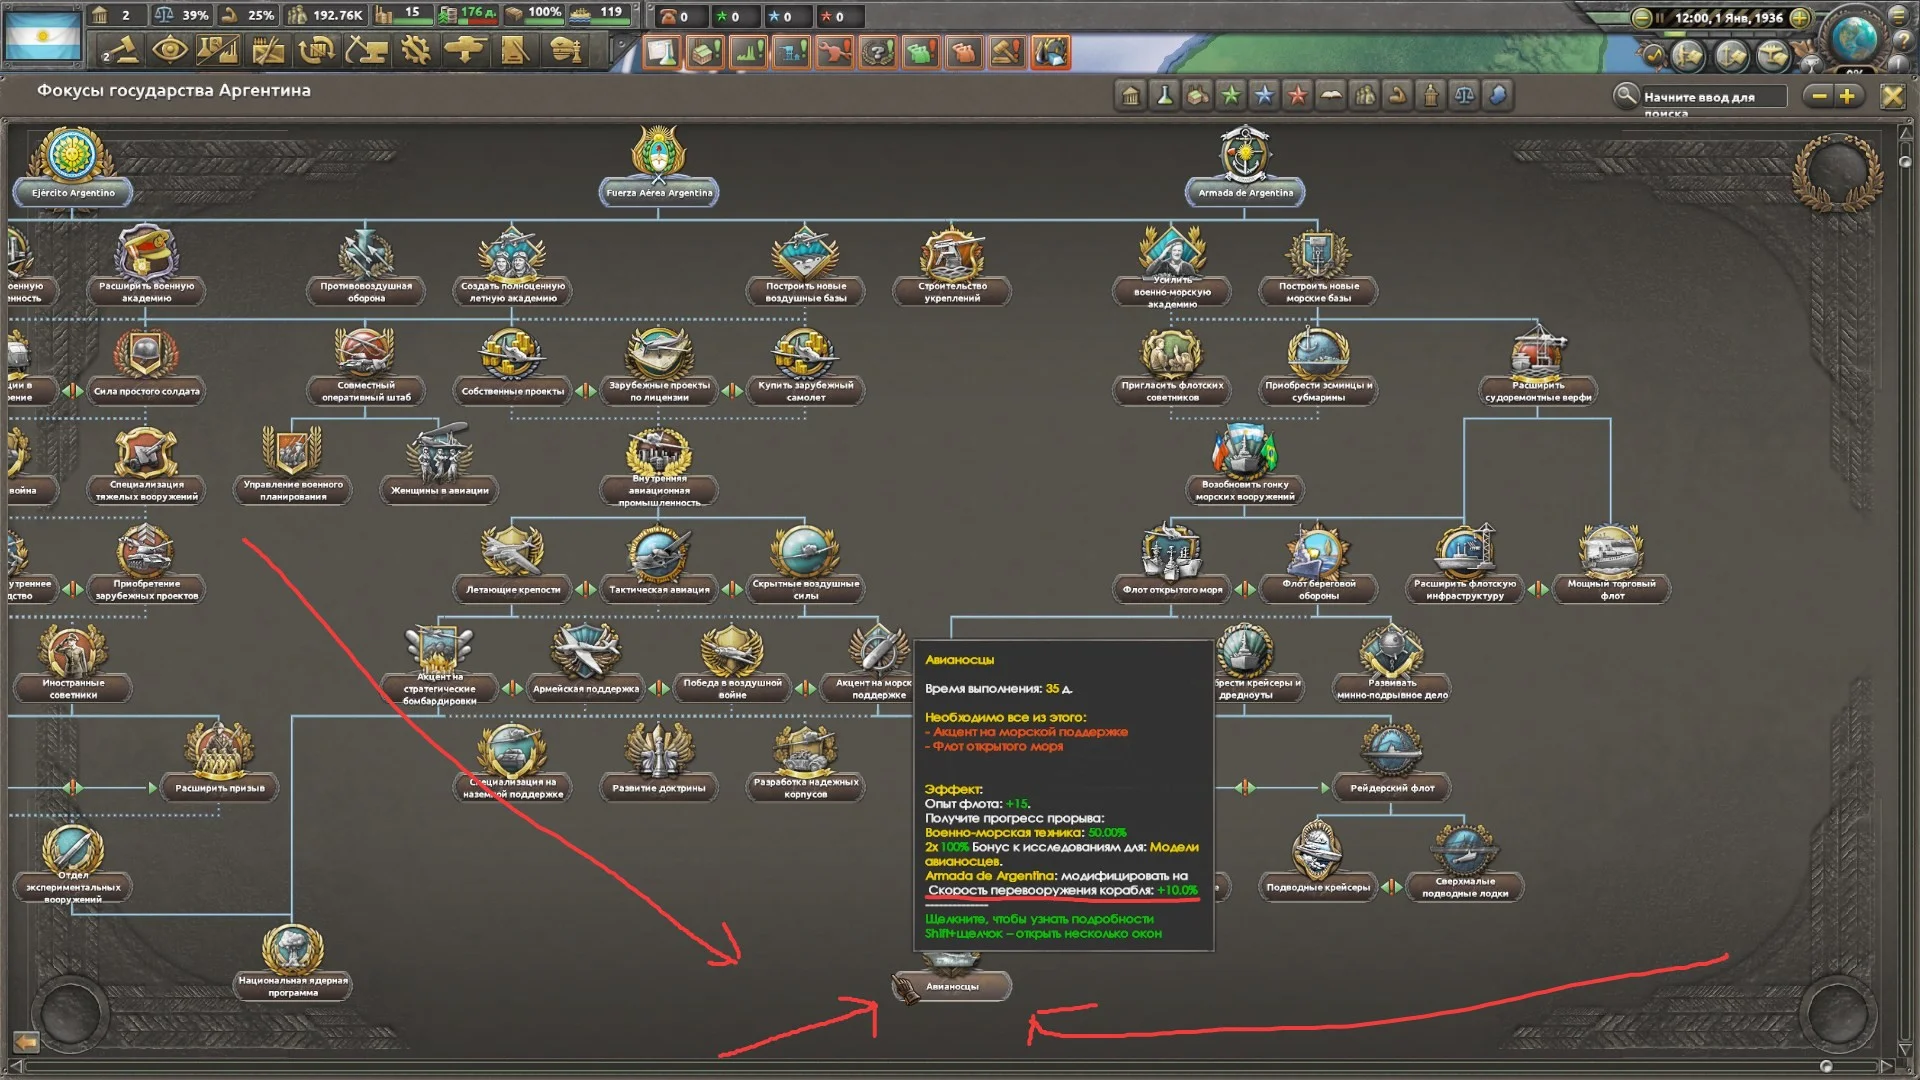The image size is (1920, 1080).
Task: Open the Decisions gavel menu
Action: click(x=121, y=50)
